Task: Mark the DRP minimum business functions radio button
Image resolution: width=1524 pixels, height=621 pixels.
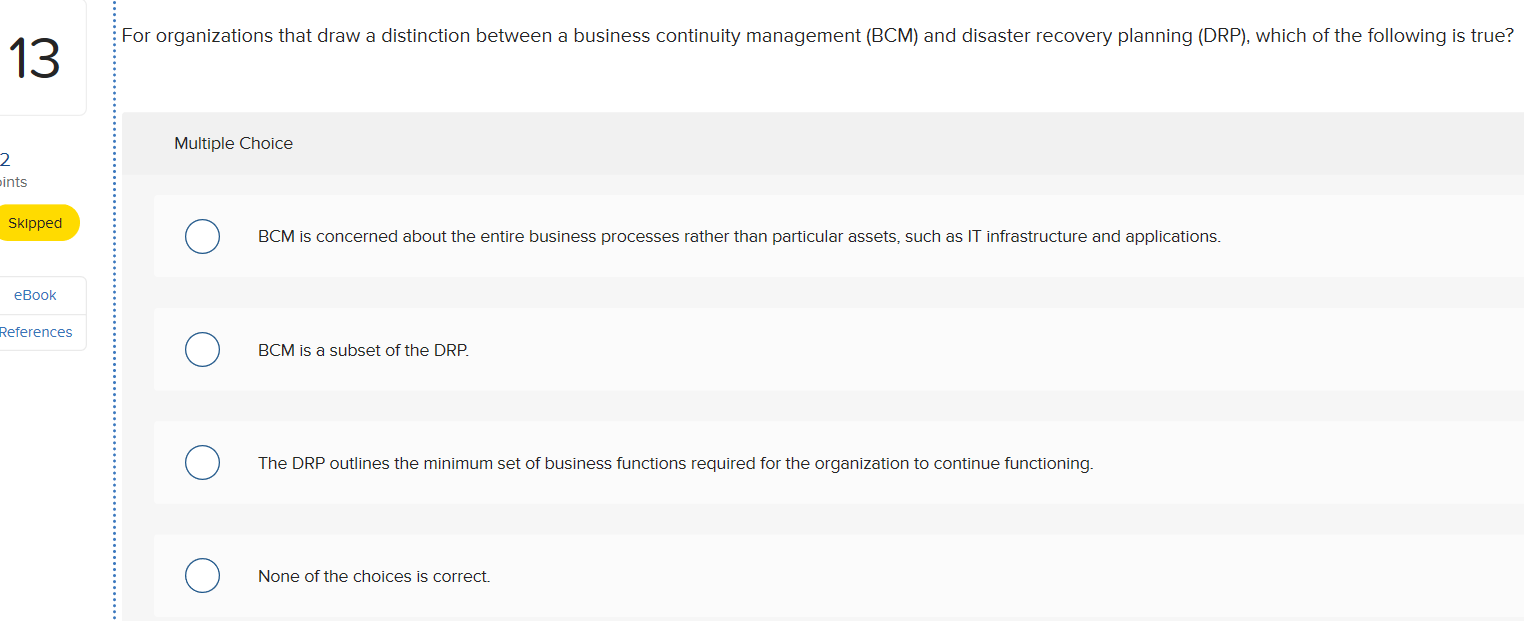Action: 202,463
